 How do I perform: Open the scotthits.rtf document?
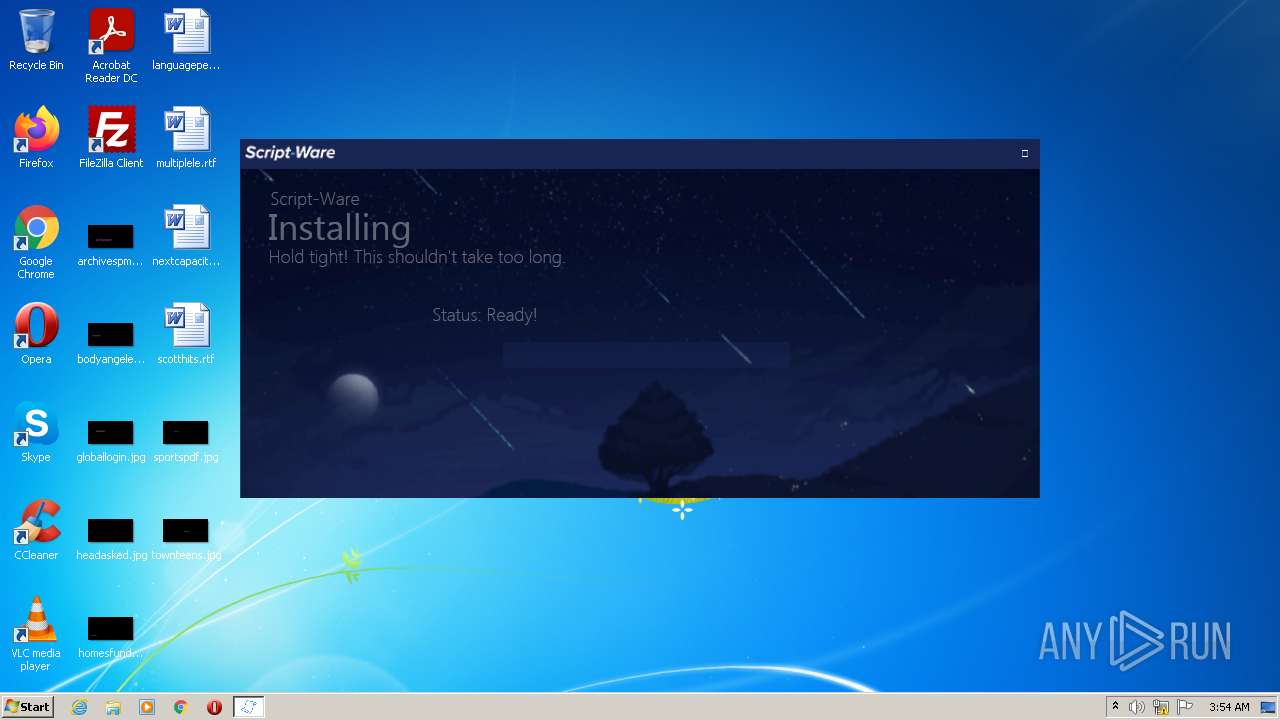point(186,334)
